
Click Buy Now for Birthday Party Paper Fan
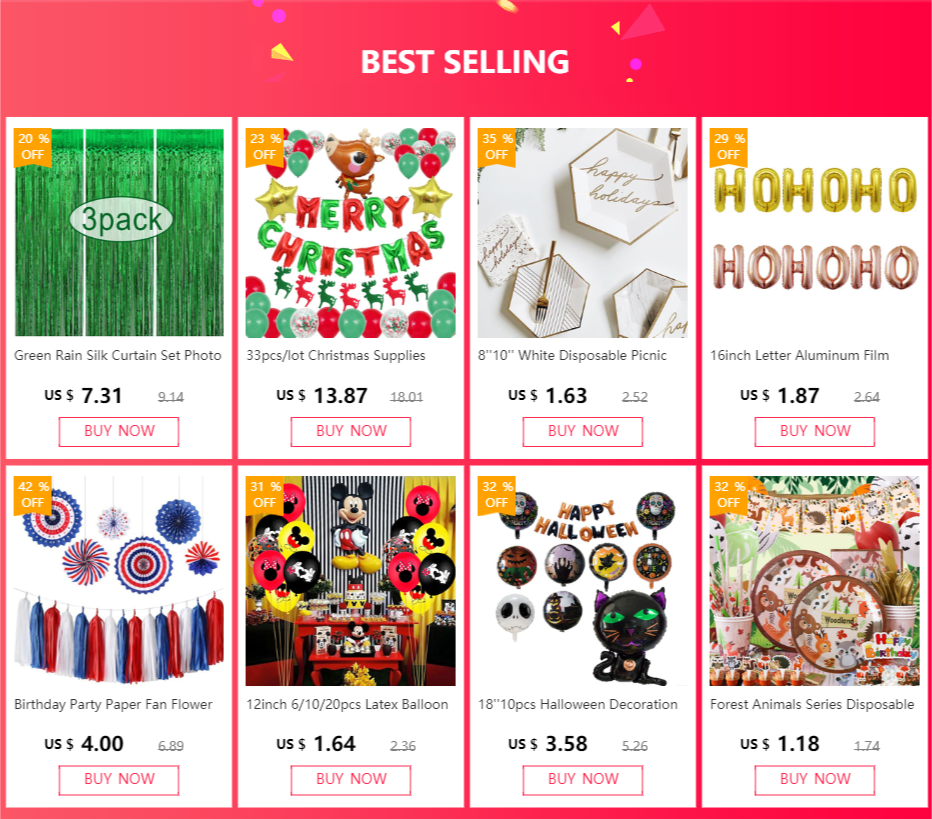click(x=119, y=780)
